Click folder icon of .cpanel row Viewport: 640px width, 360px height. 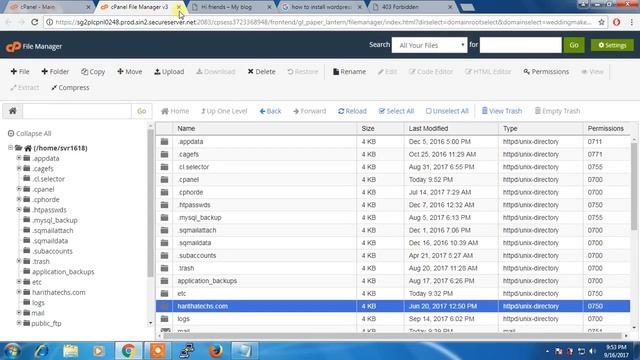(164, 180)
